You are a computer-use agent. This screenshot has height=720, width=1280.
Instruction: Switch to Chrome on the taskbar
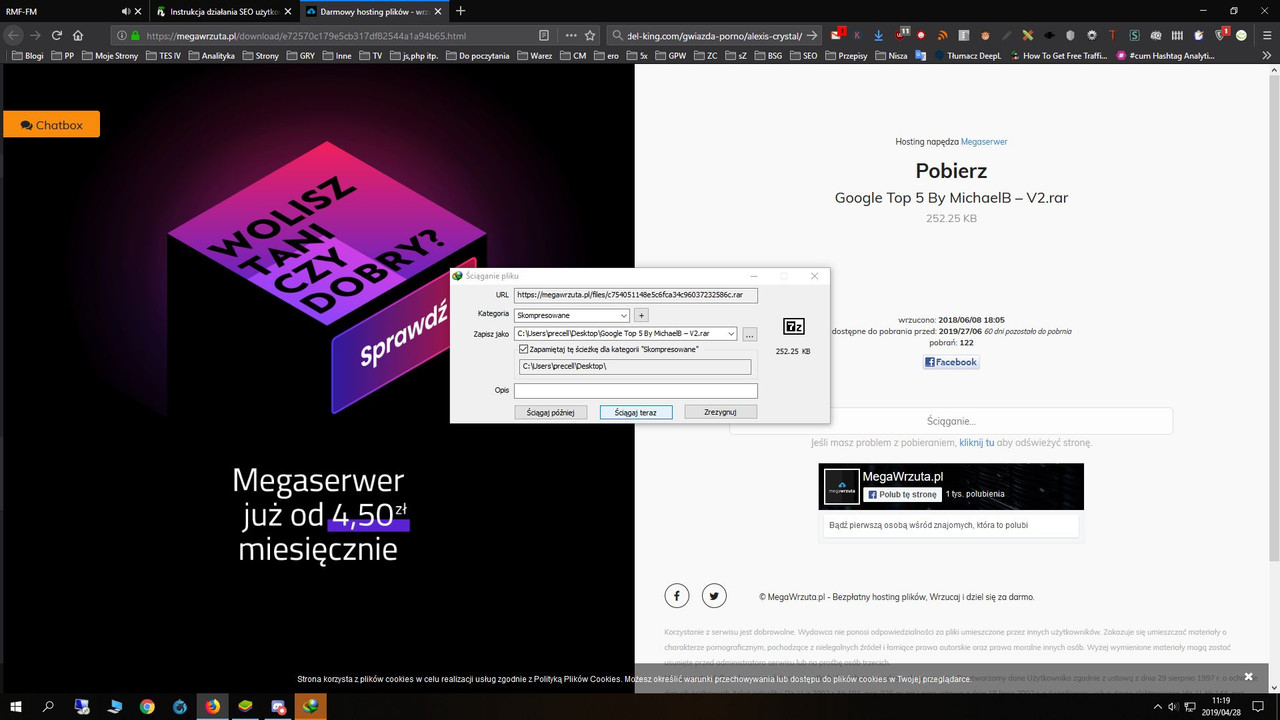147,706
